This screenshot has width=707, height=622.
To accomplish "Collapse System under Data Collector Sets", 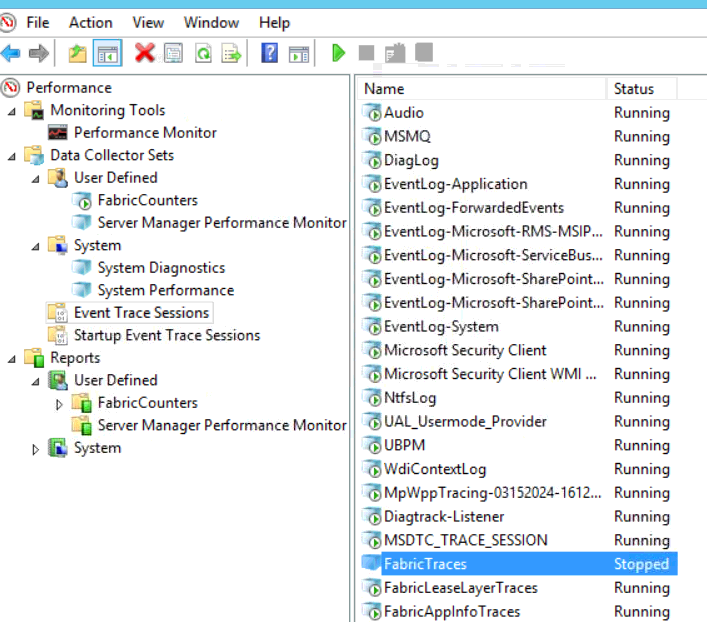I will pos(36,247).
